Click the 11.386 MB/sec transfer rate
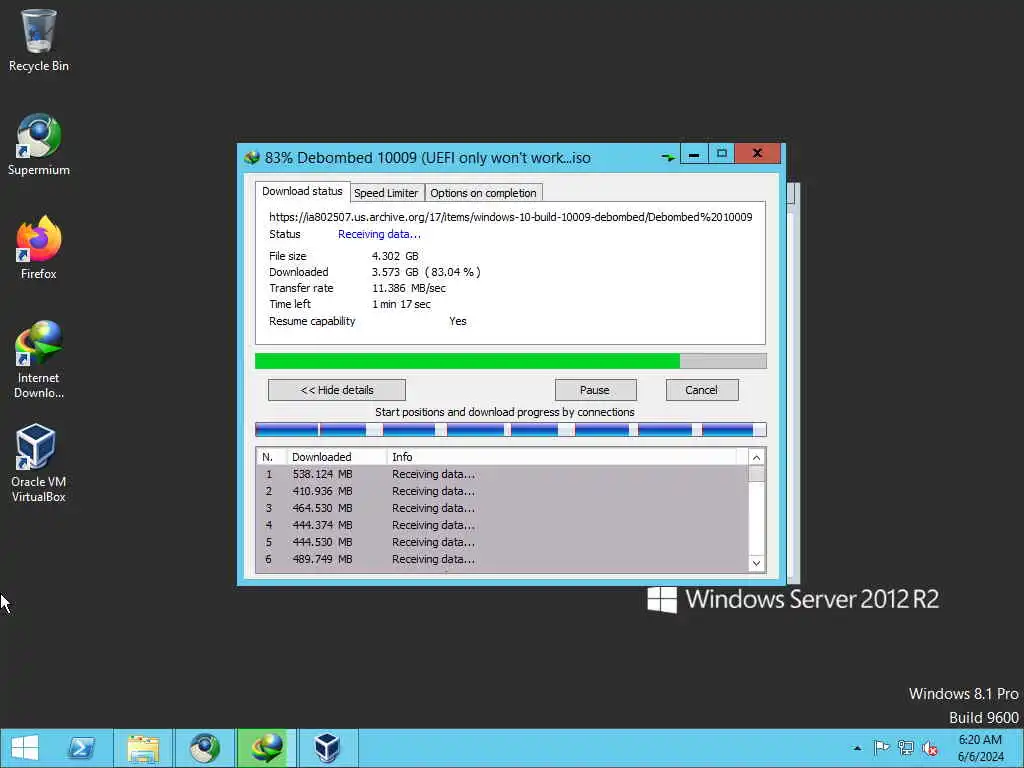This screenshot has height=768, width=1024. pos(409,288)
